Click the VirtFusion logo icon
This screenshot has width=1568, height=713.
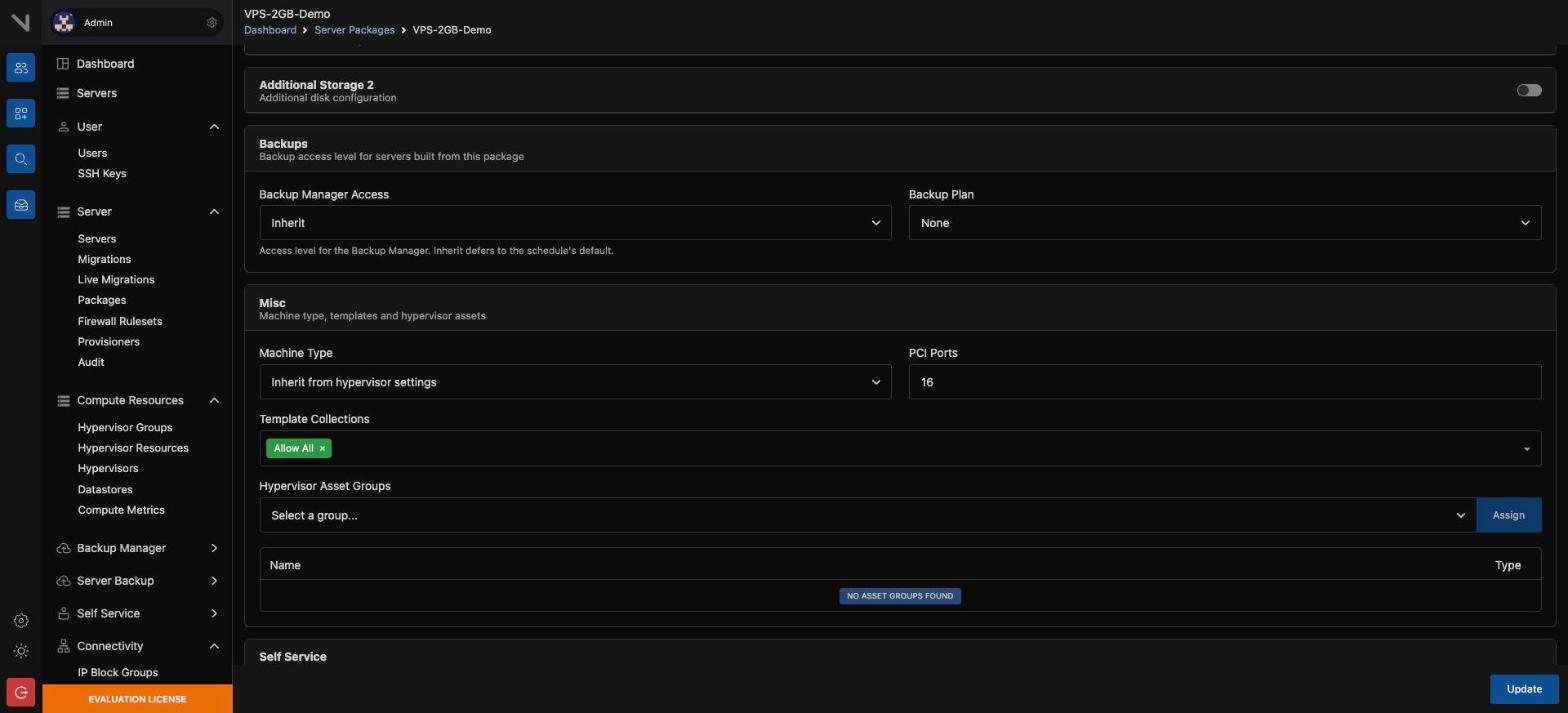click(20, 21)
